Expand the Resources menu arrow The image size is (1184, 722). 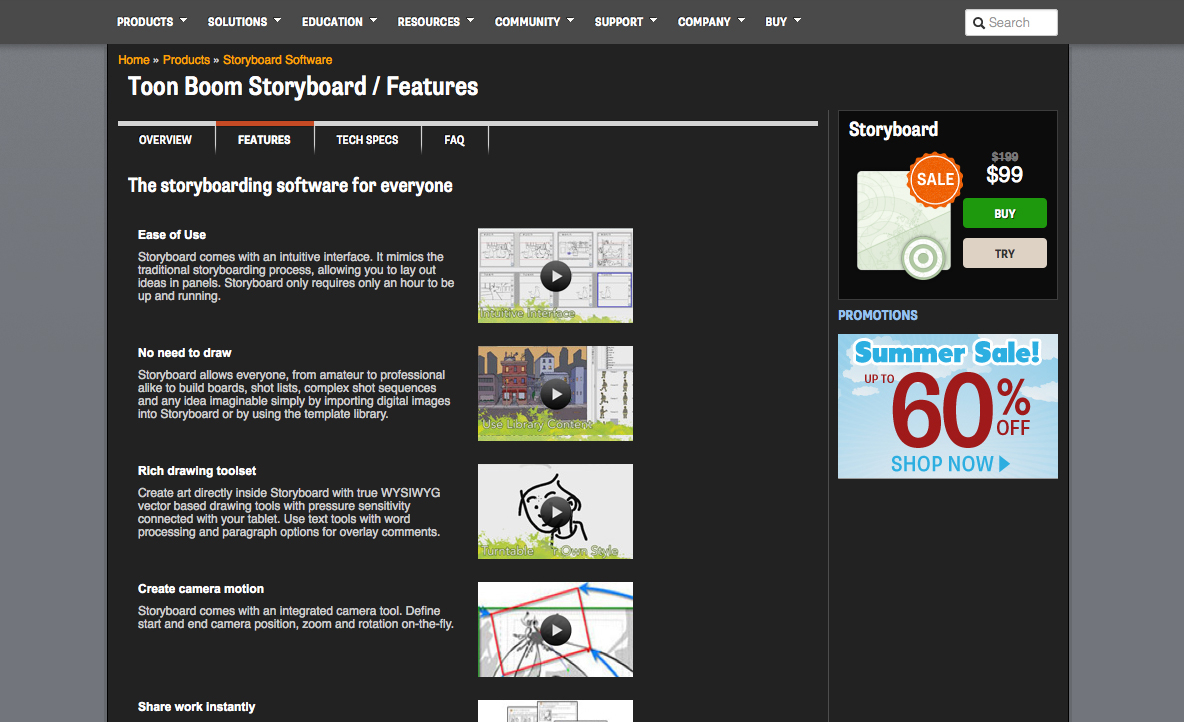[x=470, y=20]
